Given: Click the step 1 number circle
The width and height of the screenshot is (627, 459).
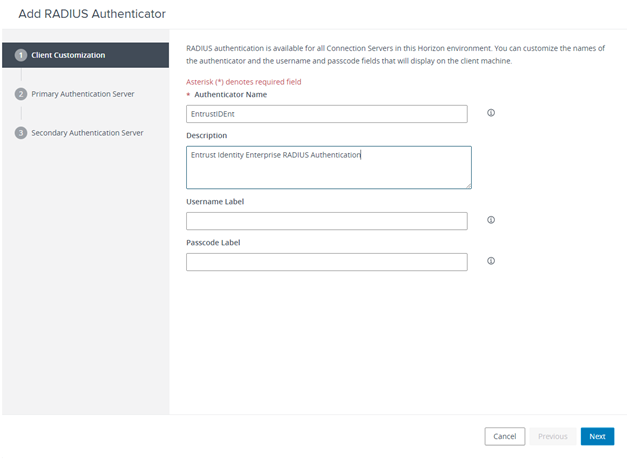Looking at the screenshot, I should pos(20,55).
